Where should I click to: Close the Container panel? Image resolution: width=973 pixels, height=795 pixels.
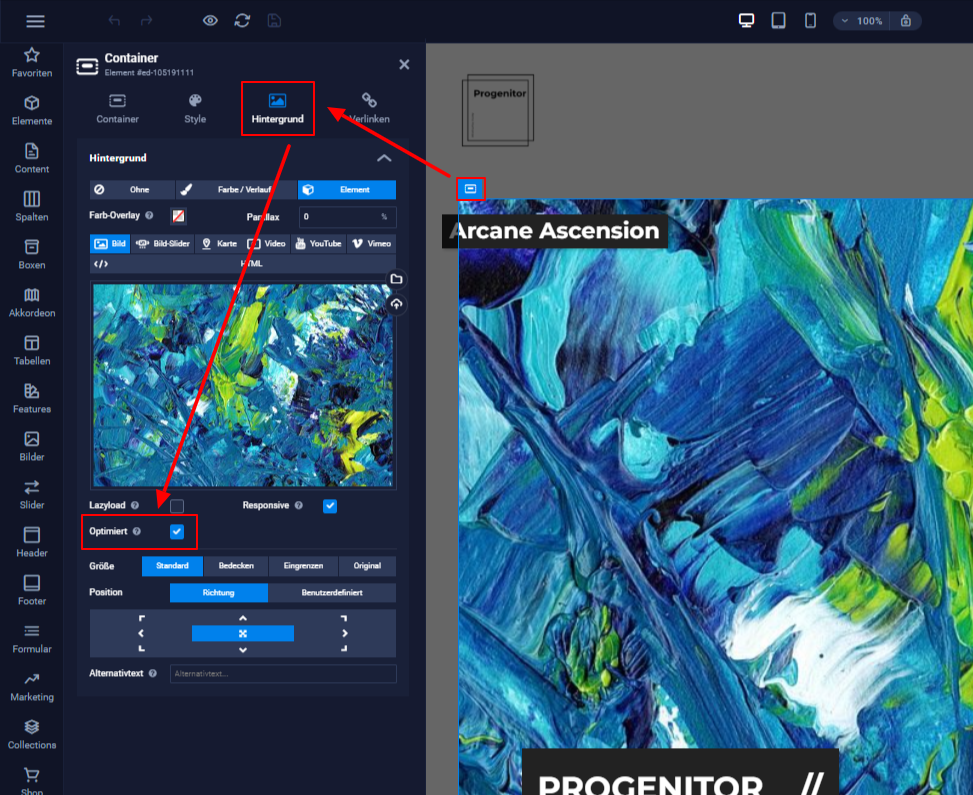click(x=404, y=65)
